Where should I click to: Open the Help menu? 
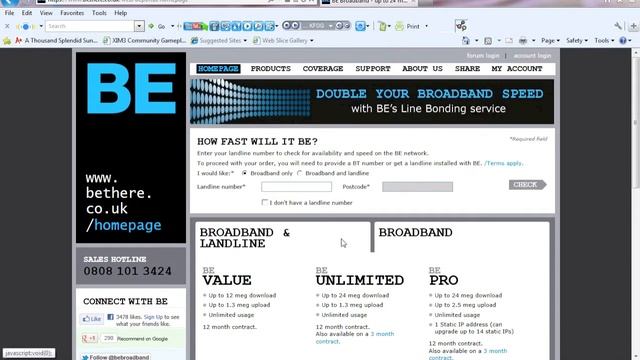click(120, 13)
